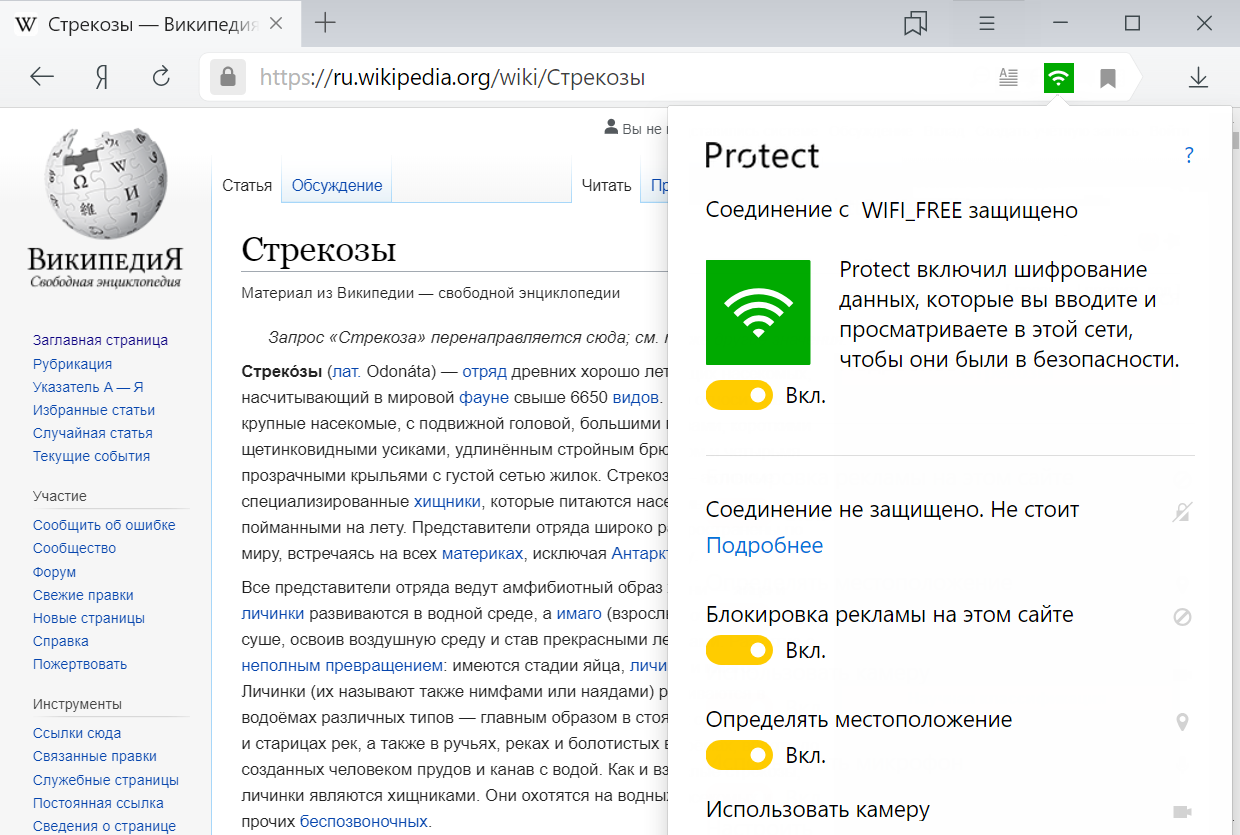The height and width of the screenshot is (835, 1240).
Task: Turn off the location detection toggle
Action: click(739, 755)
